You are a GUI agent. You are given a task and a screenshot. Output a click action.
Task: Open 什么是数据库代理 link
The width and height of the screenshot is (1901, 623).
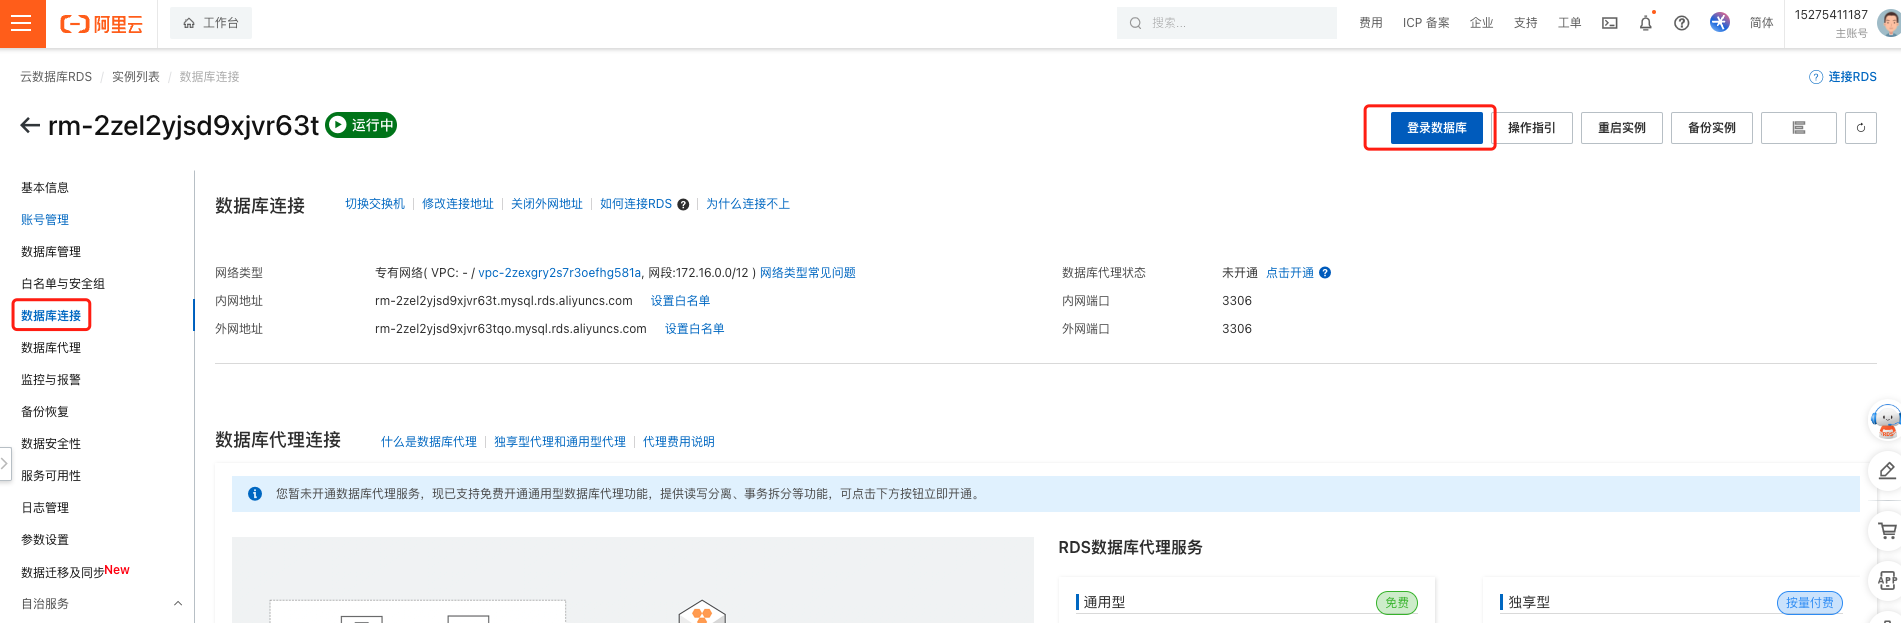(429, 442)
